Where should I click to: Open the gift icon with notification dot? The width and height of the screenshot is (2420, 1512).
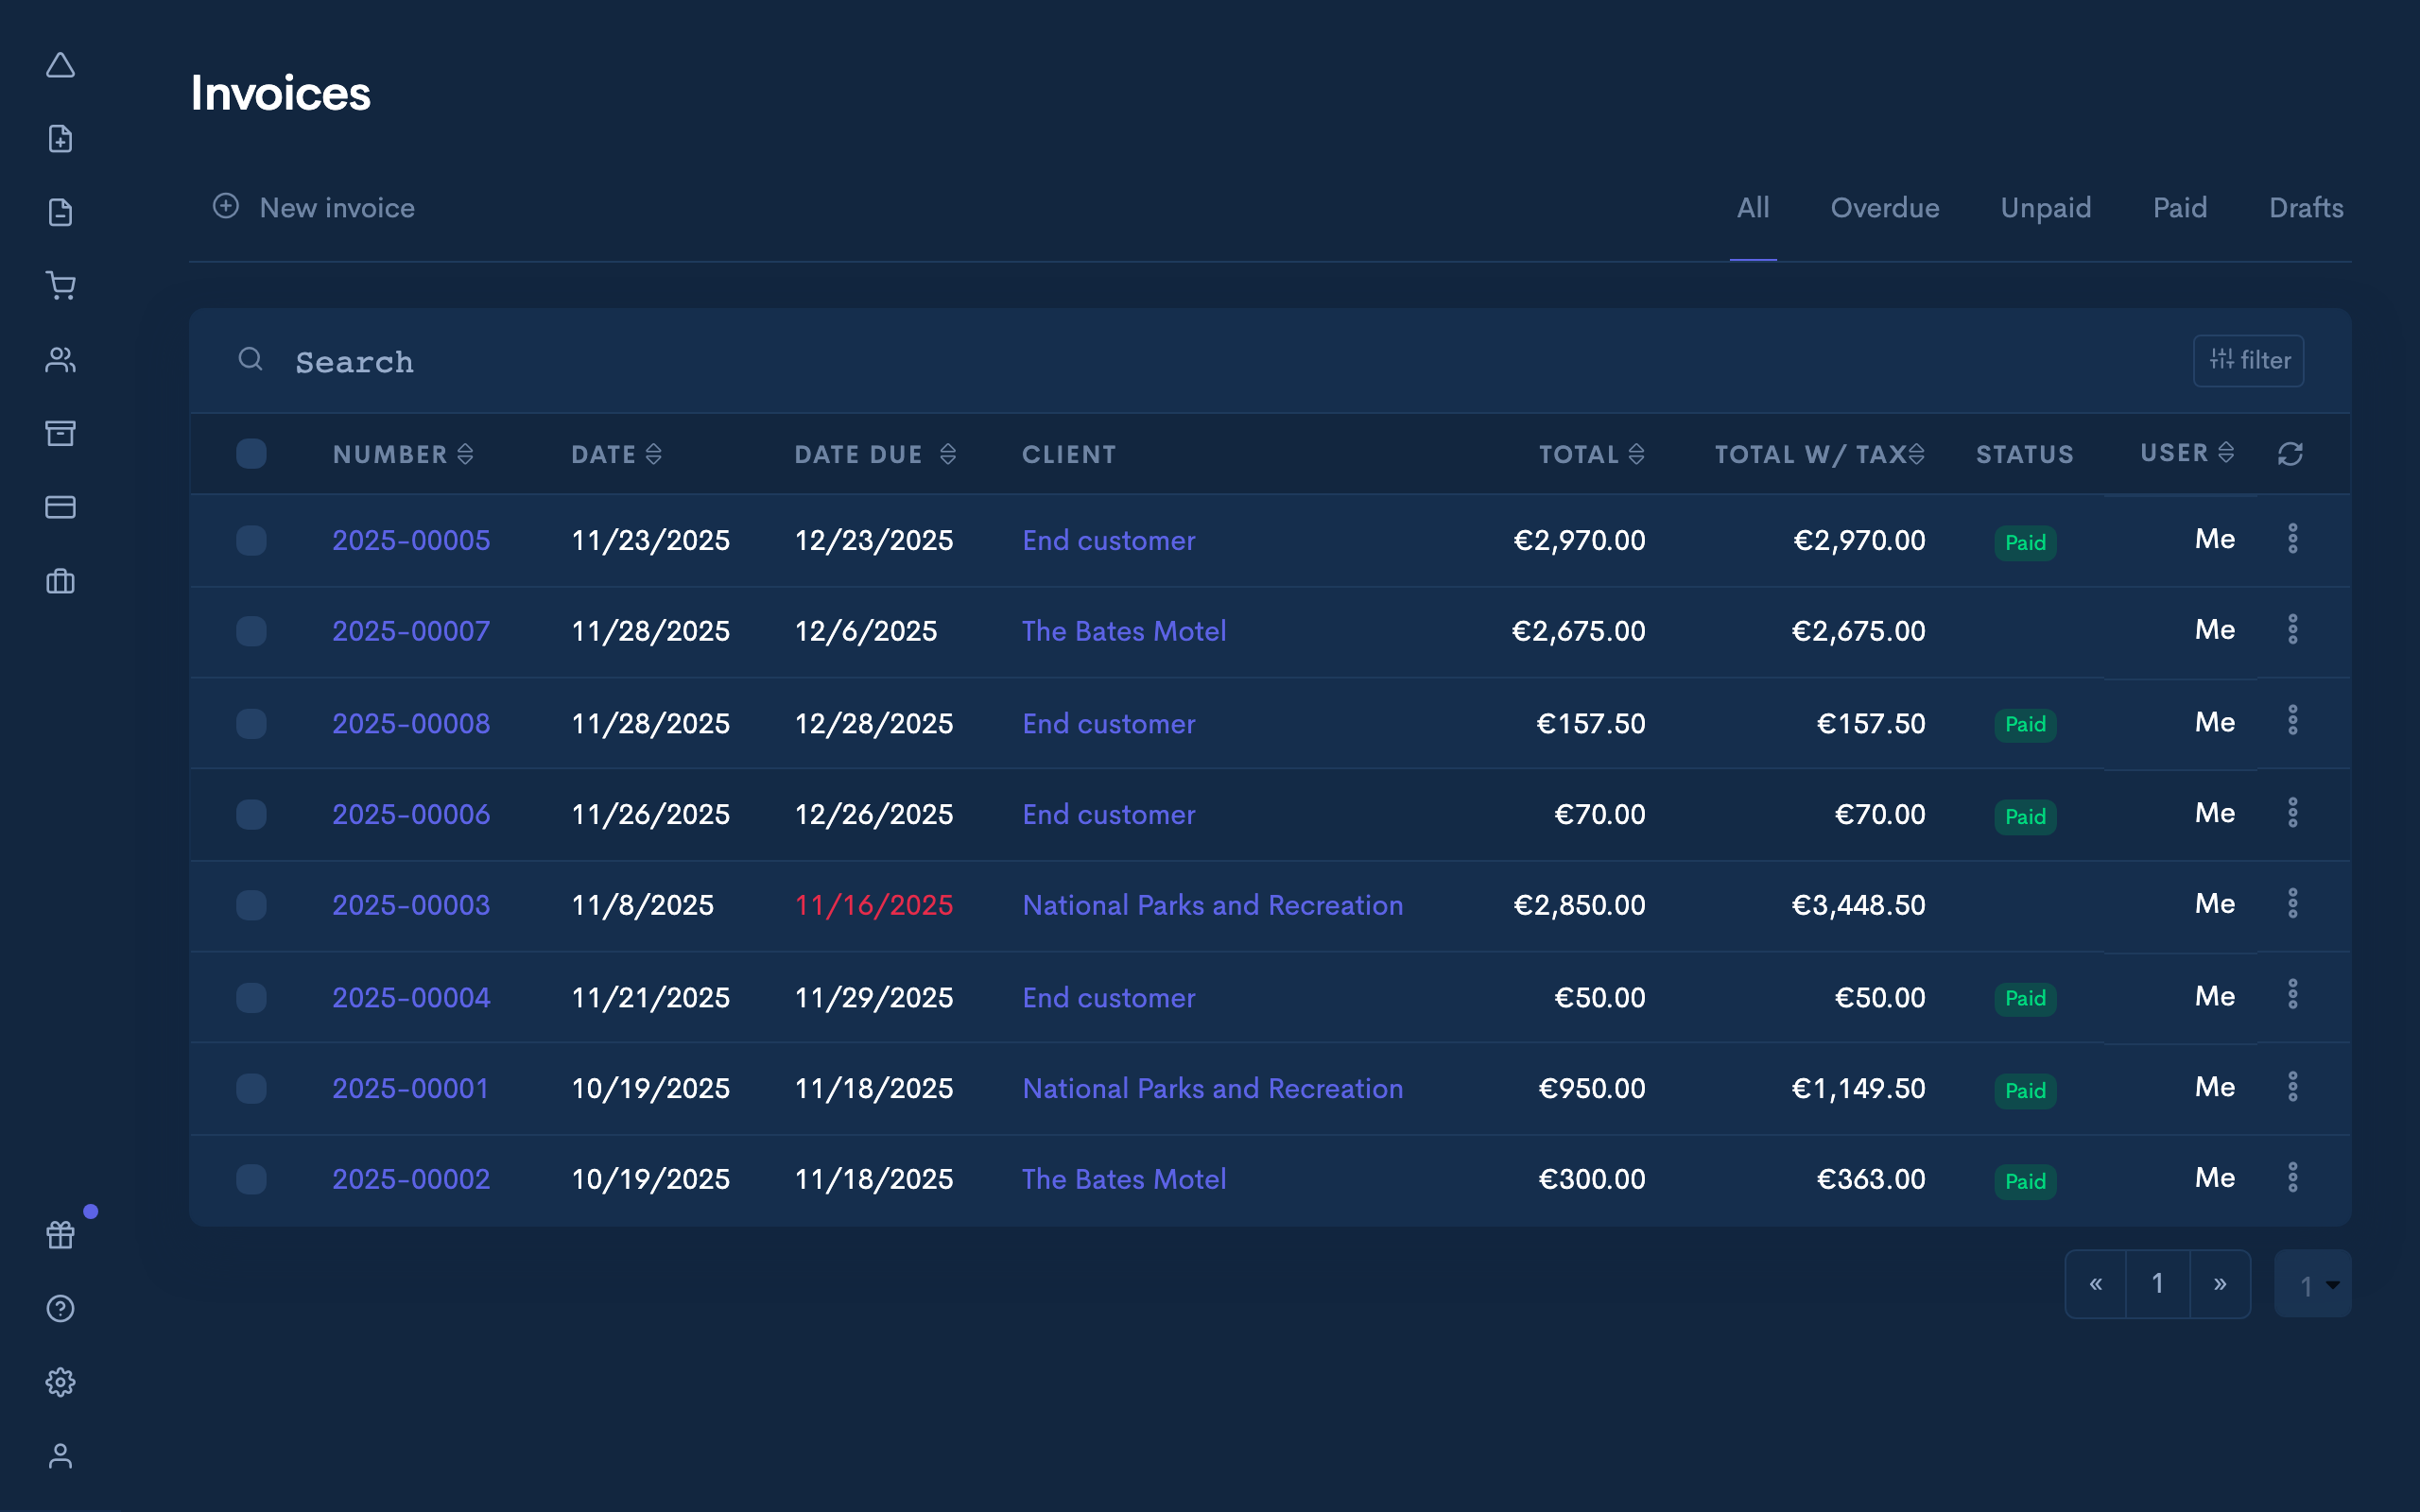[x=61, y=1235]
